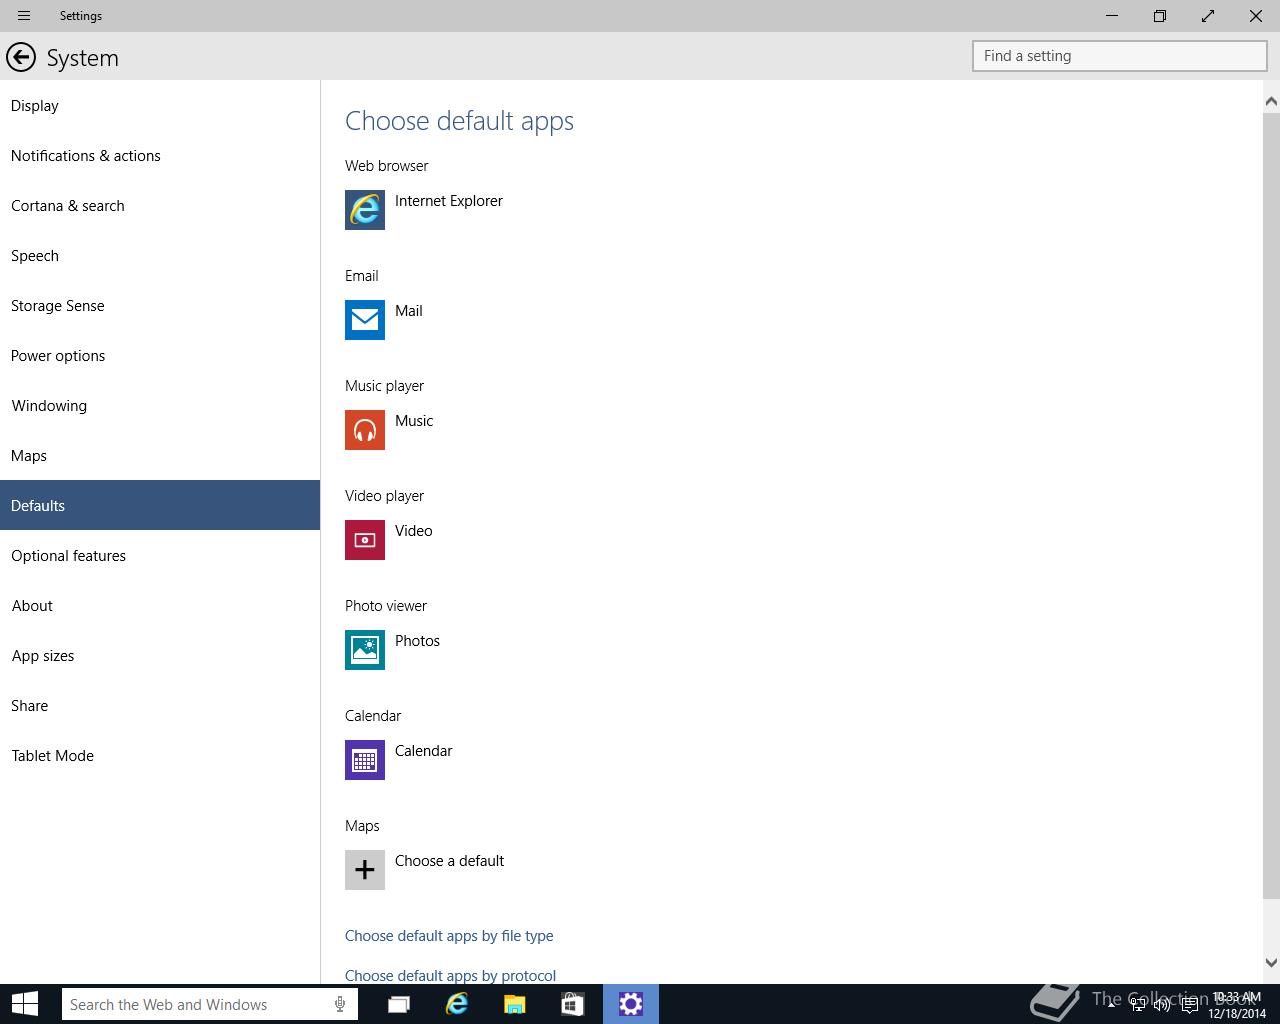Click Search the Web and Windows box
Screen dimensions: 1280x1024
209,1004
